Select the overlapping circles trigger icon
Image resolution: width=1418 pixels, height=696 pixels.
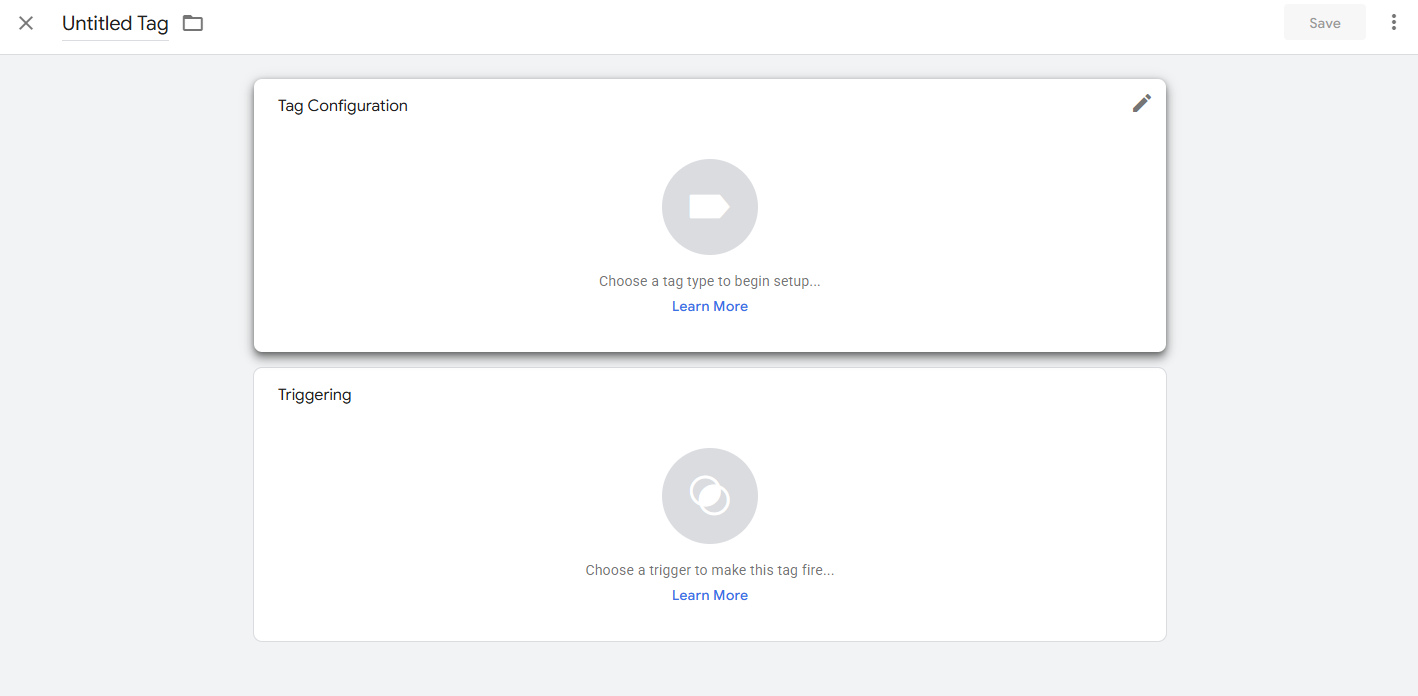pyautogui.click(x=710, y=496)
